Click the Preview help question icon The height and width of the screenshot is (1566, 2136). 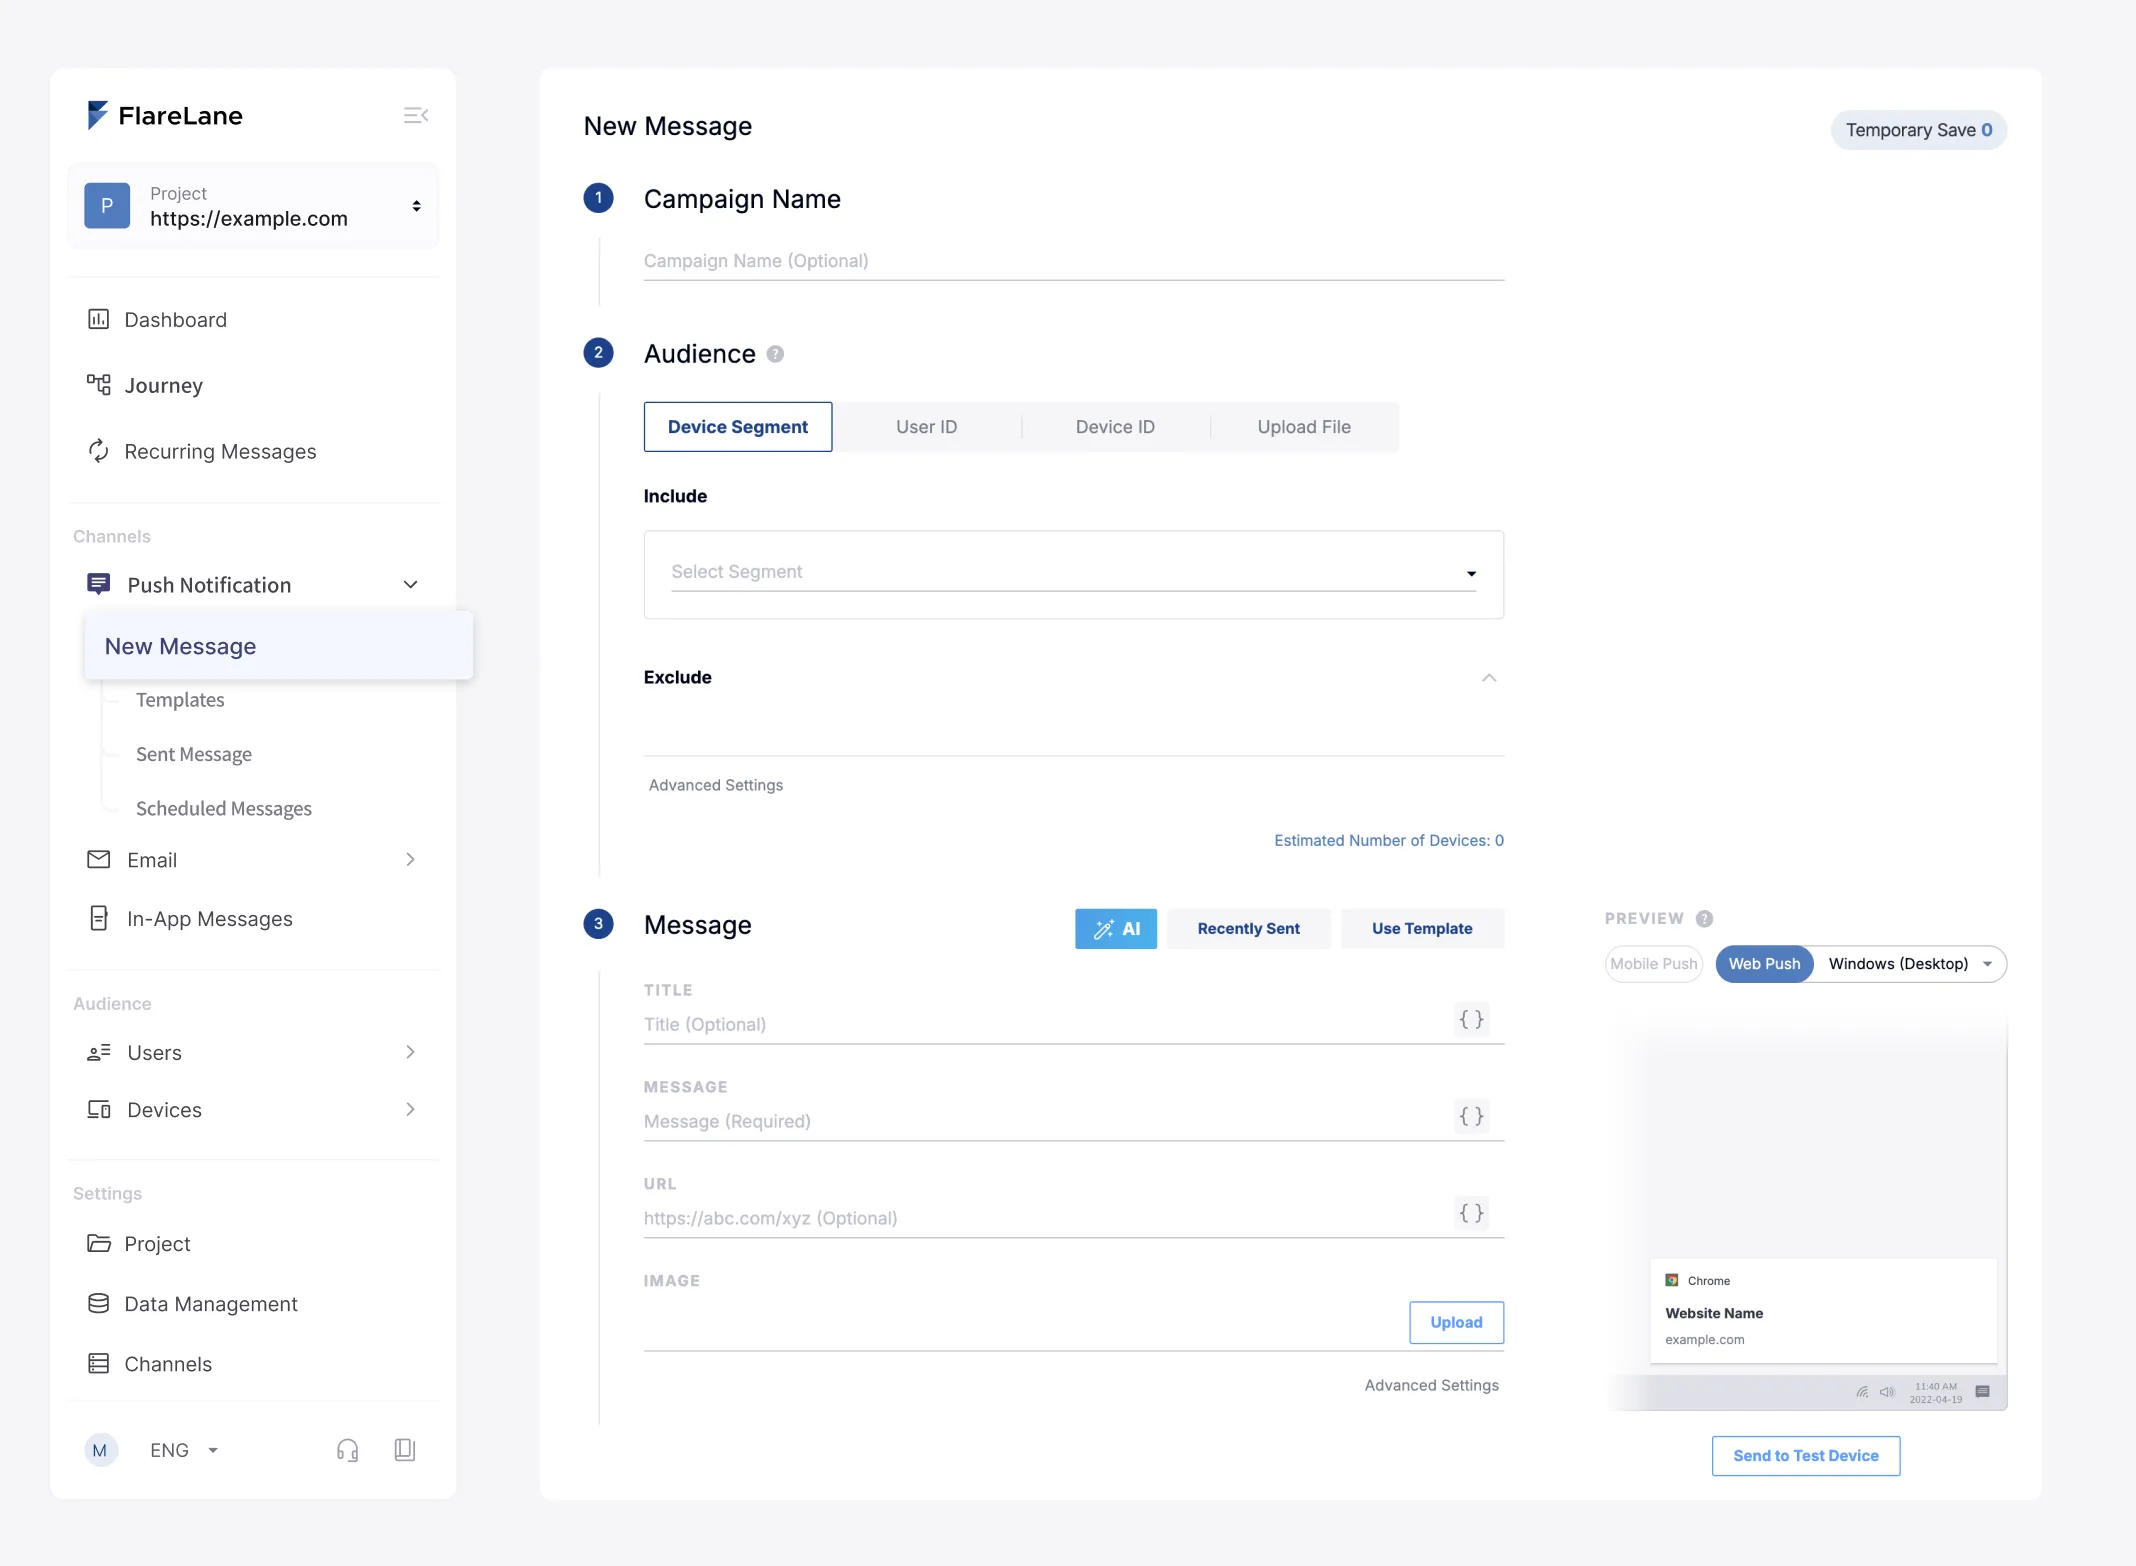tap(1704, 918)
